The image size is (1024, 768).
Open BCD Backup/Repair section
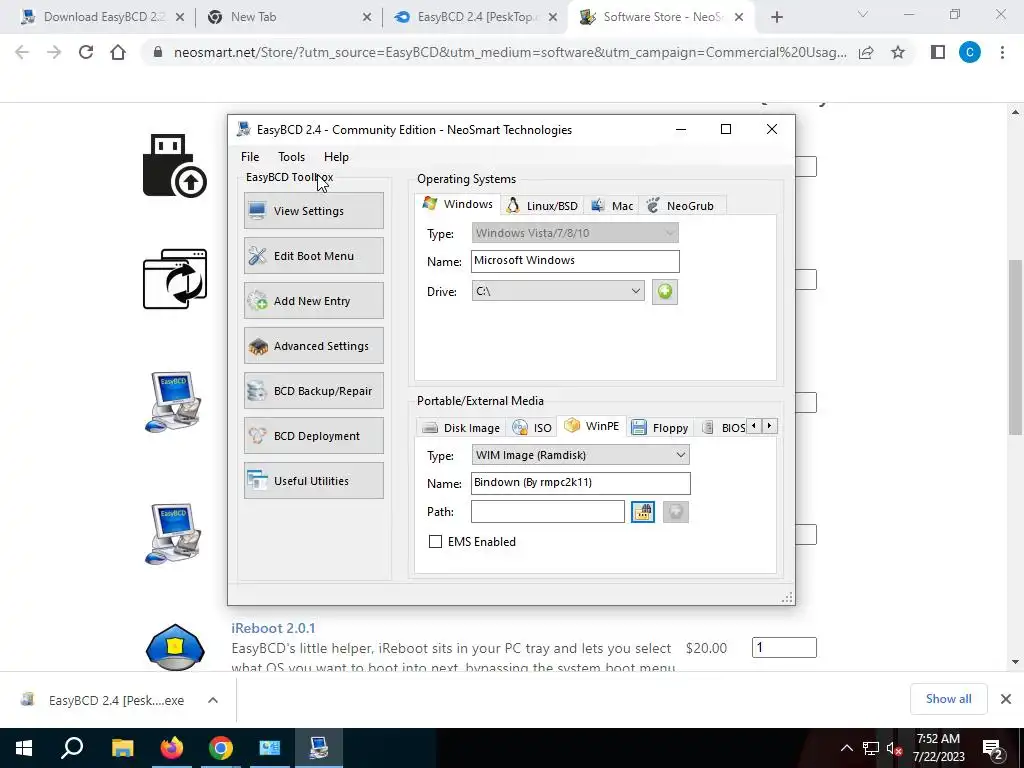[x=313, y=391]
